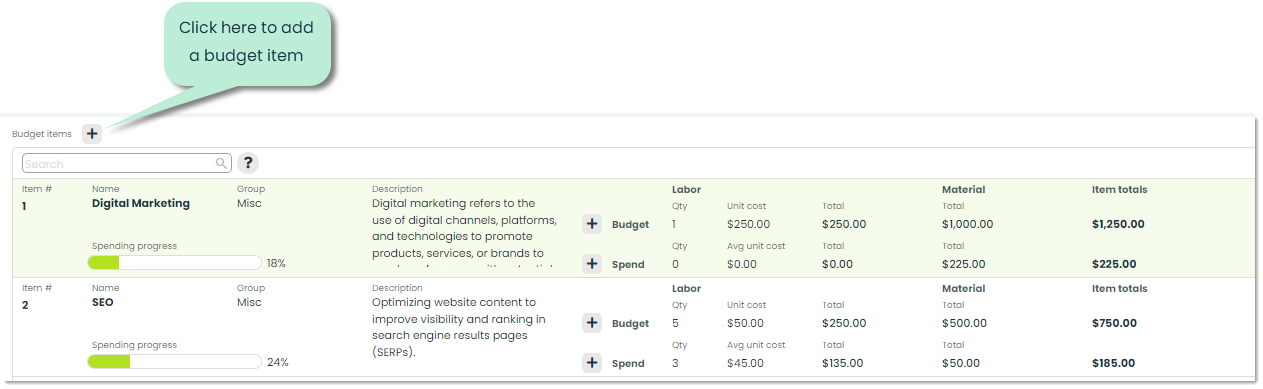Add Spend entry for Digital Marketing
Image resolution: width=1263 pixels, height=389 pixels.
coord(592,264)
